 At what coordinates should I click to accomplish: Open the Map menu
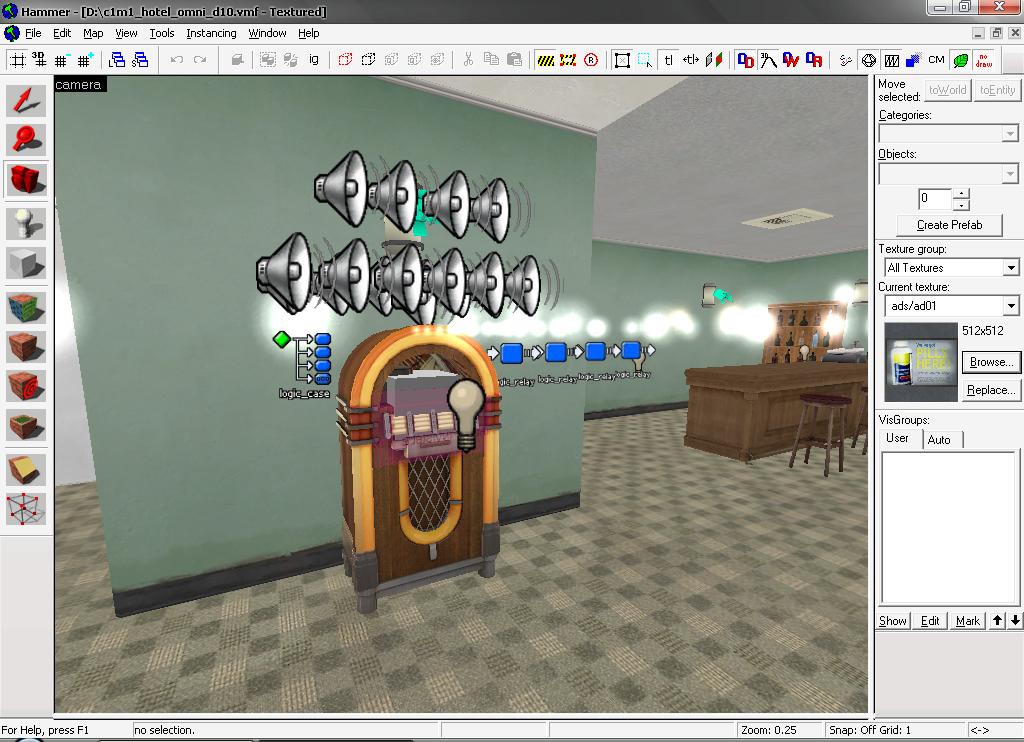pos(93,33)
